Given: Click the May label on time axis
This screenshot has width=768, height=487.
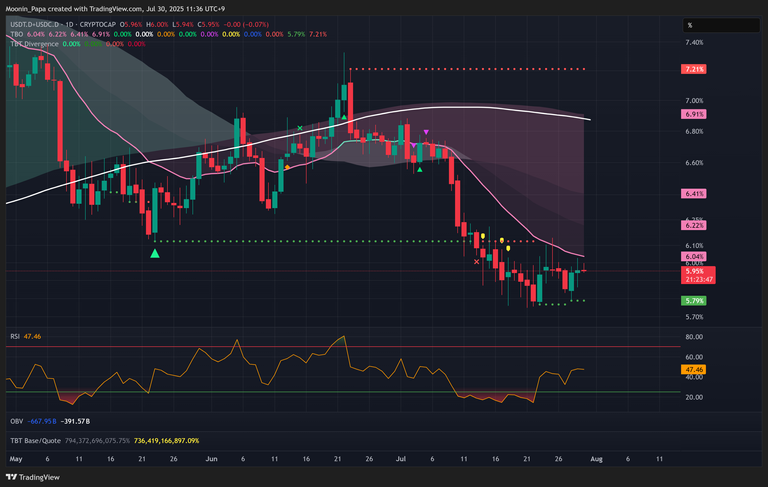Looking at the screenshot, I should pos(16,459).
